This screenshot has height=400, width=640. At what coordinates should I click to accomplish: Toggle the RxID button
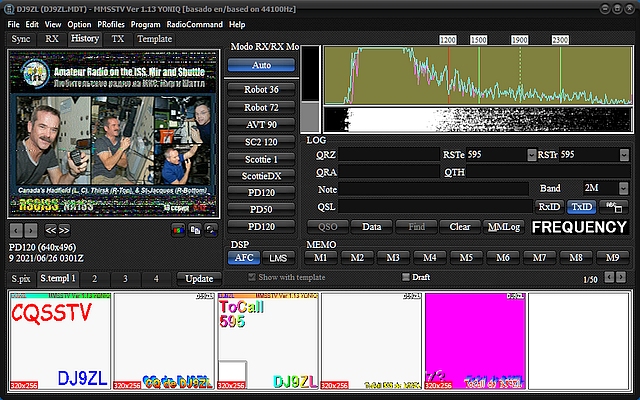pos(549,207)
